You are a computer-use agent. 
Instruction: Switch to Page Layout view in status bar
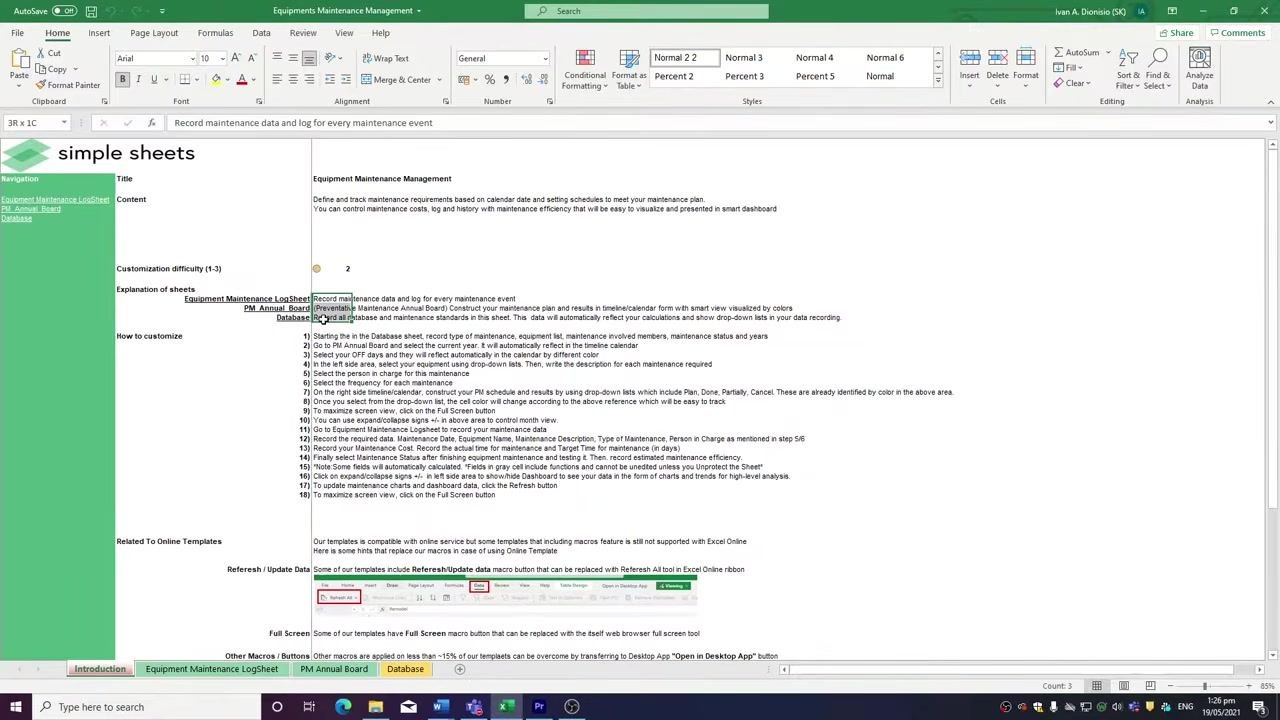tap(1124, 686)
